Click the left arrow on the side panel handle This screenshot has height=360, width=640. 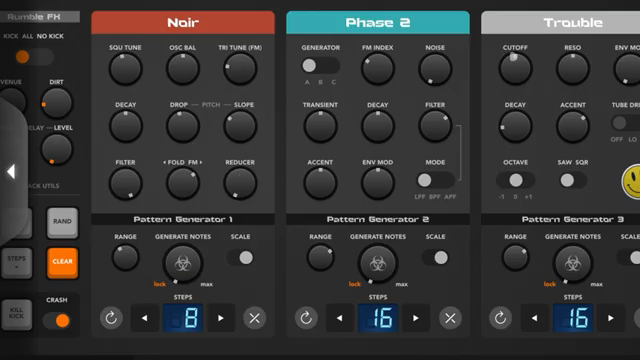(x=11, y=171)
